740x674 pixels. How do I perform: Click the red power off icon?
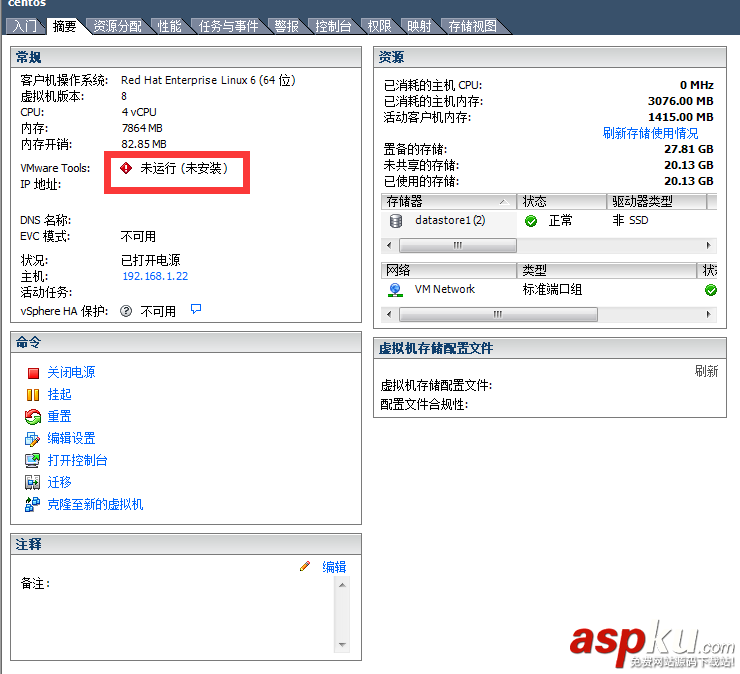click(x=33, y=373)
